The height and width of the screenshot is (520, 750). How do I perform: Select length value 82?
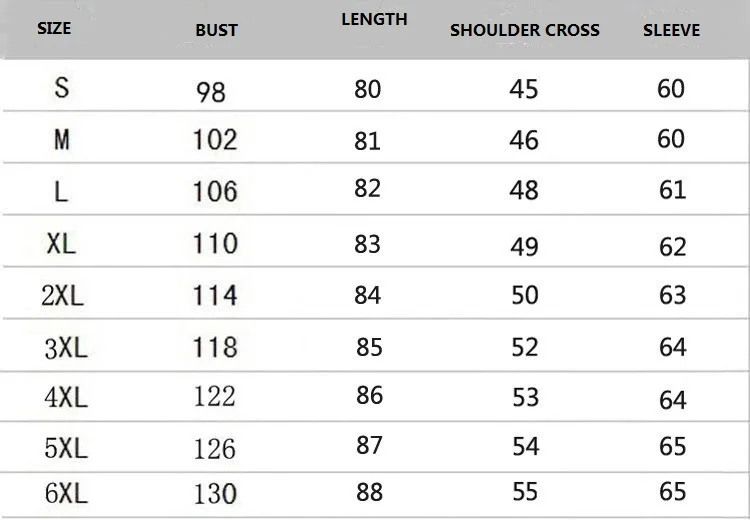coord(367,188)
